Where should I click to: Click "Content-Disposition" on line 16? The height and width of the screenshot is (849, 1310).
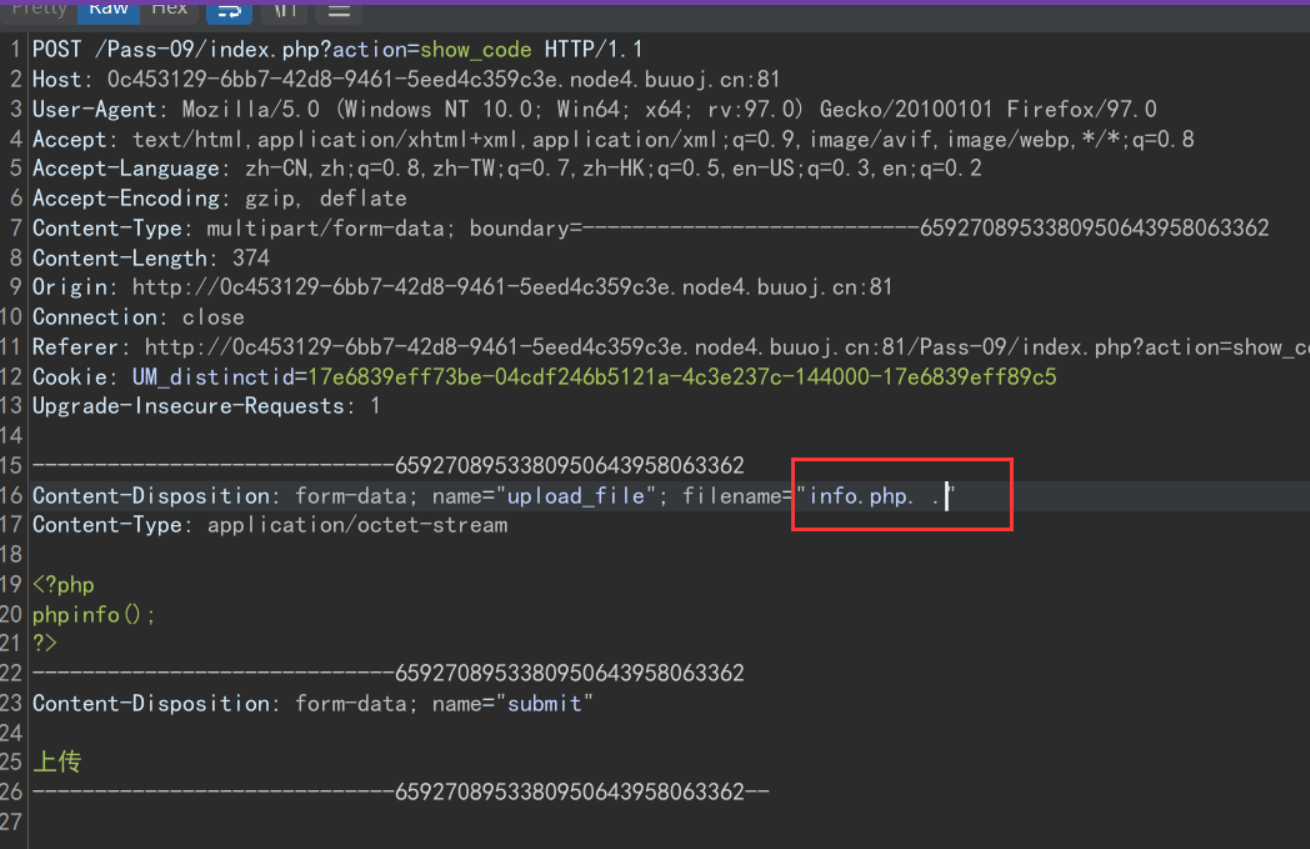pyautogui.click(x=151, y=496)
